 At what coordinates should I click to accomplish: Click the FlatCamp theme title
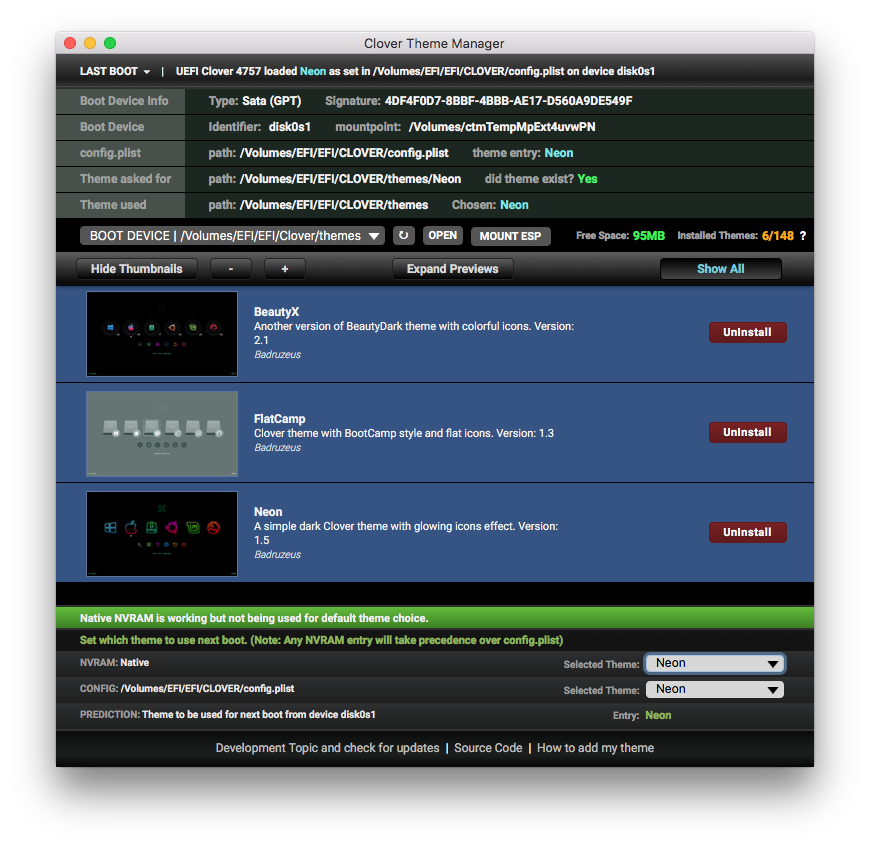pyautogui.click(x=280, y=419)
